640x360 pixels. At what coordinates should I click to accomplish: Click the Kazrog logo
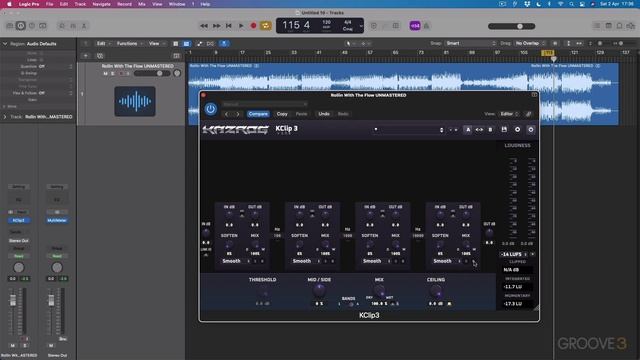click(x=236, y=130)
